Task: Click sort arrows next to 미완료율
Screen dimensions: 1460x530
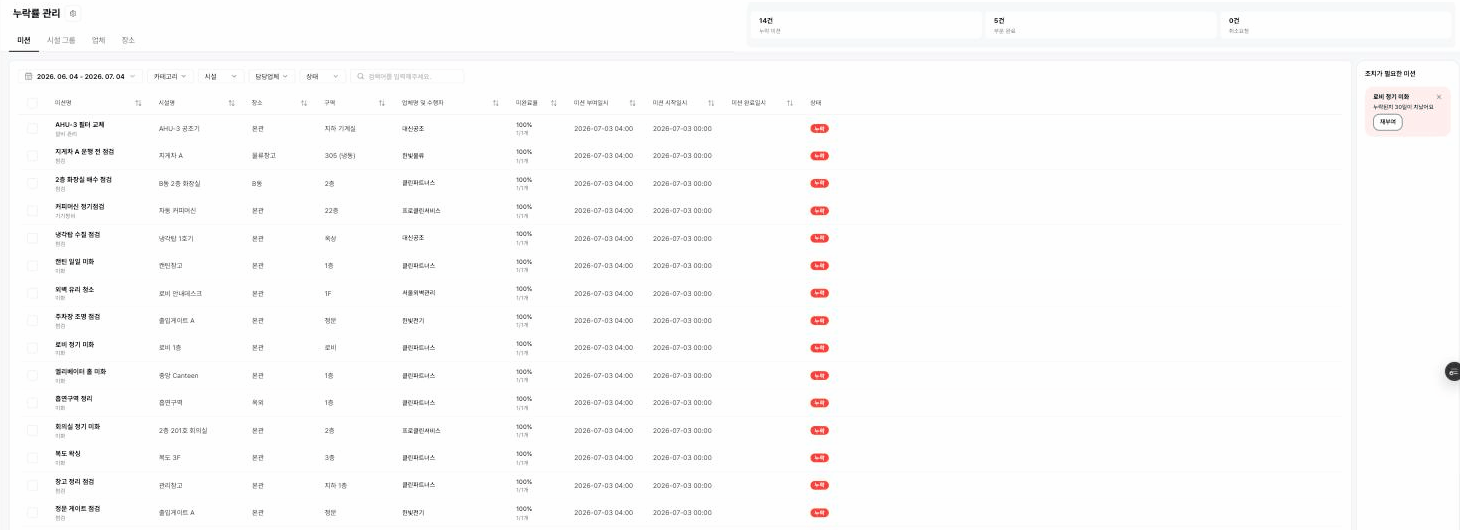Action: 553,103
